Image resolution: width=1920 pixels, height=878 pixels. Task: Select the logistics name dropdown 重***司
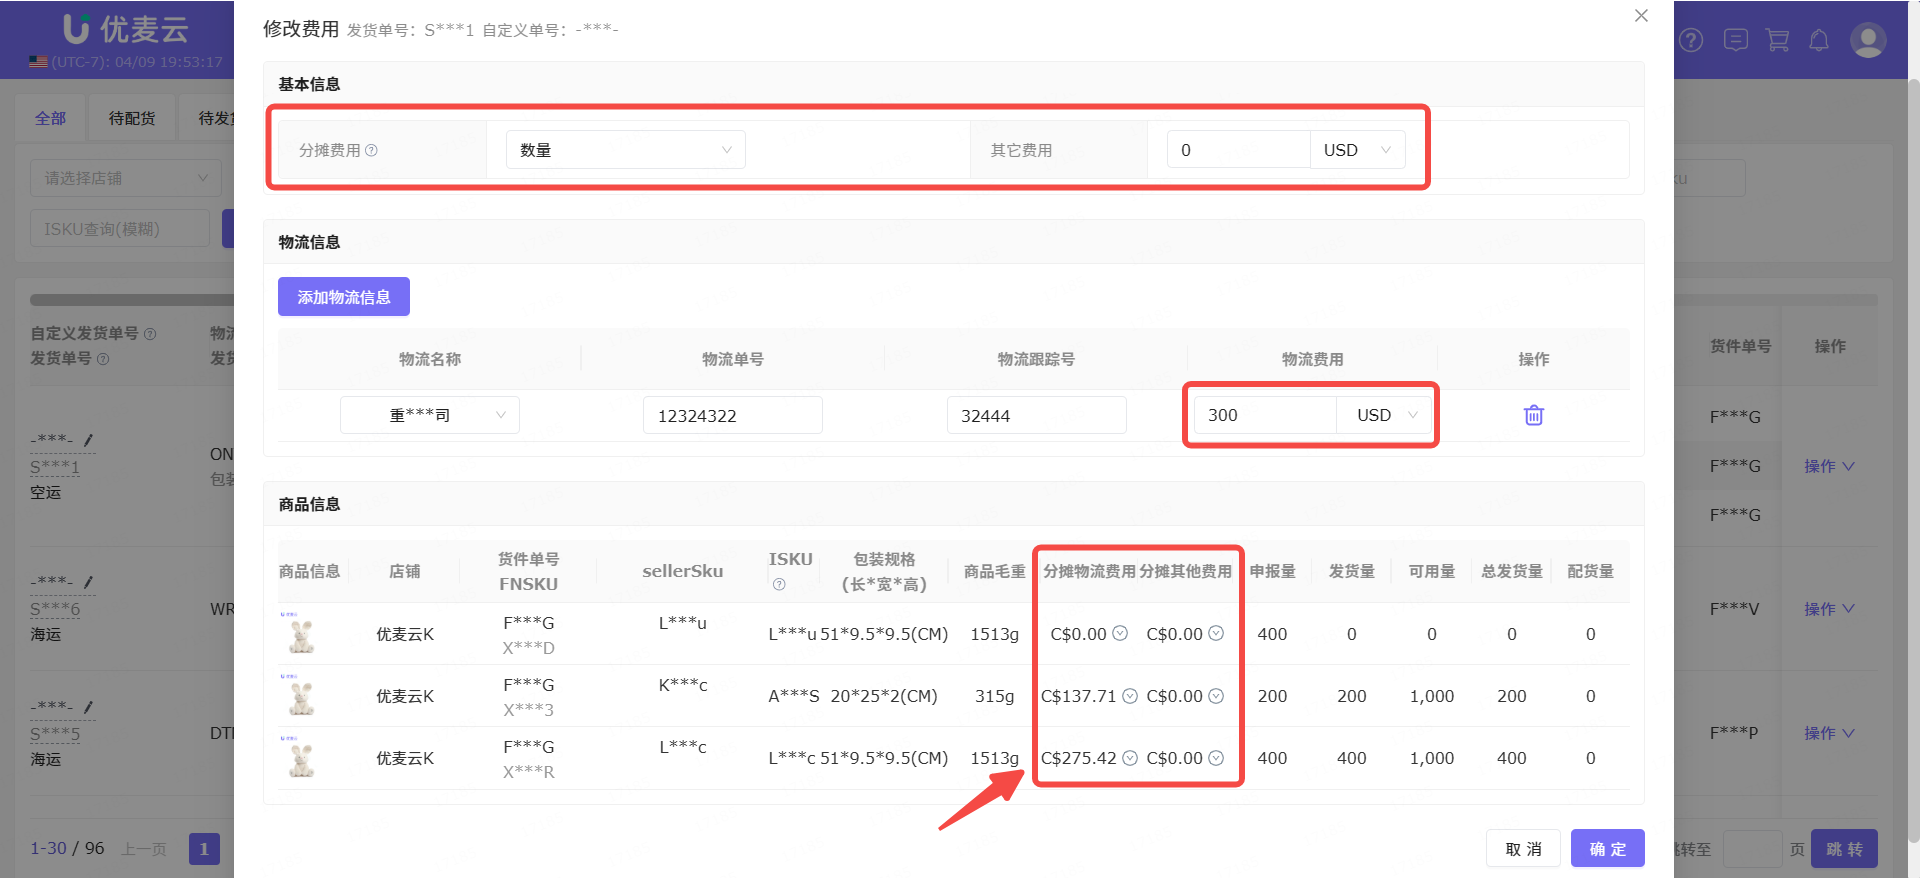coord(429,415)
